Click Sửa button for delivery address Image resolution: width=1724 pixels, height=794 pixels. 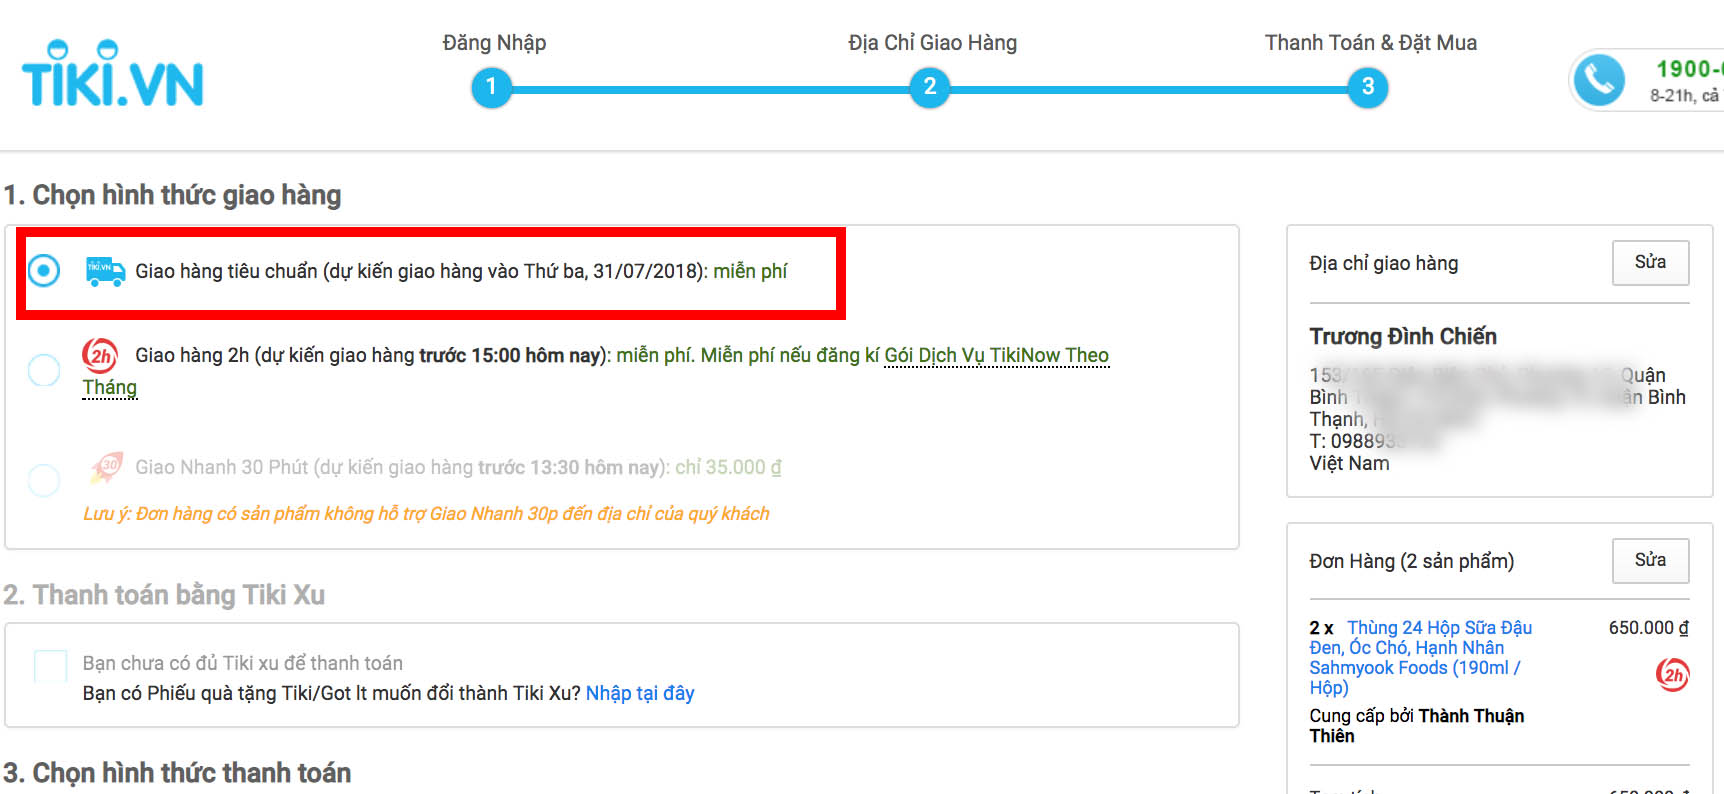[1650, 263]
